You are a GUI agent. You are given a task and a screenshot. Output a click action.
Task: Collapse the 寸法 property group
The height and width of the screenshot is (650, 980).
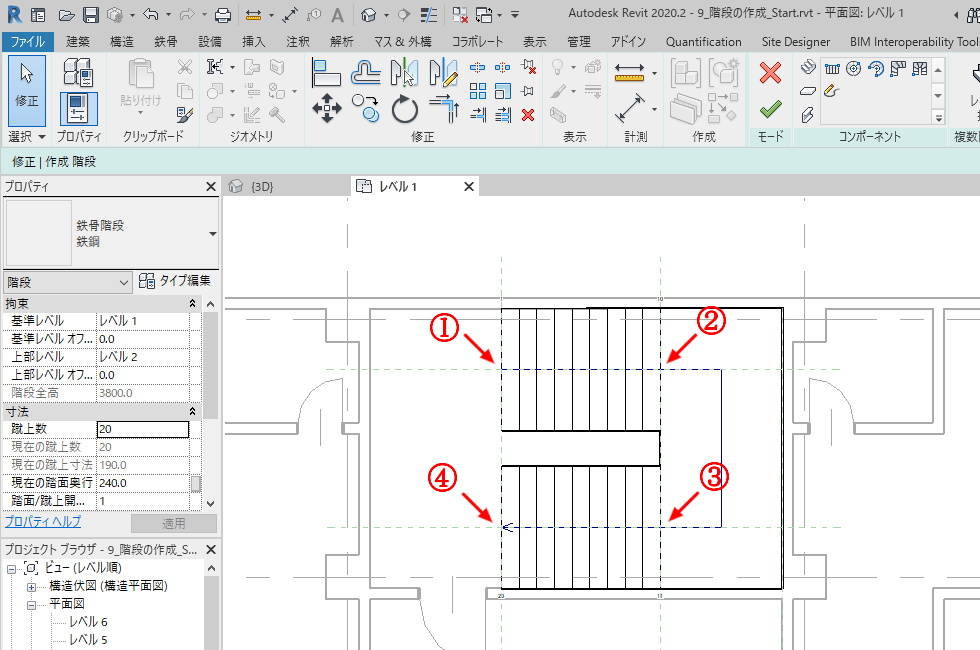click(192, 412)
